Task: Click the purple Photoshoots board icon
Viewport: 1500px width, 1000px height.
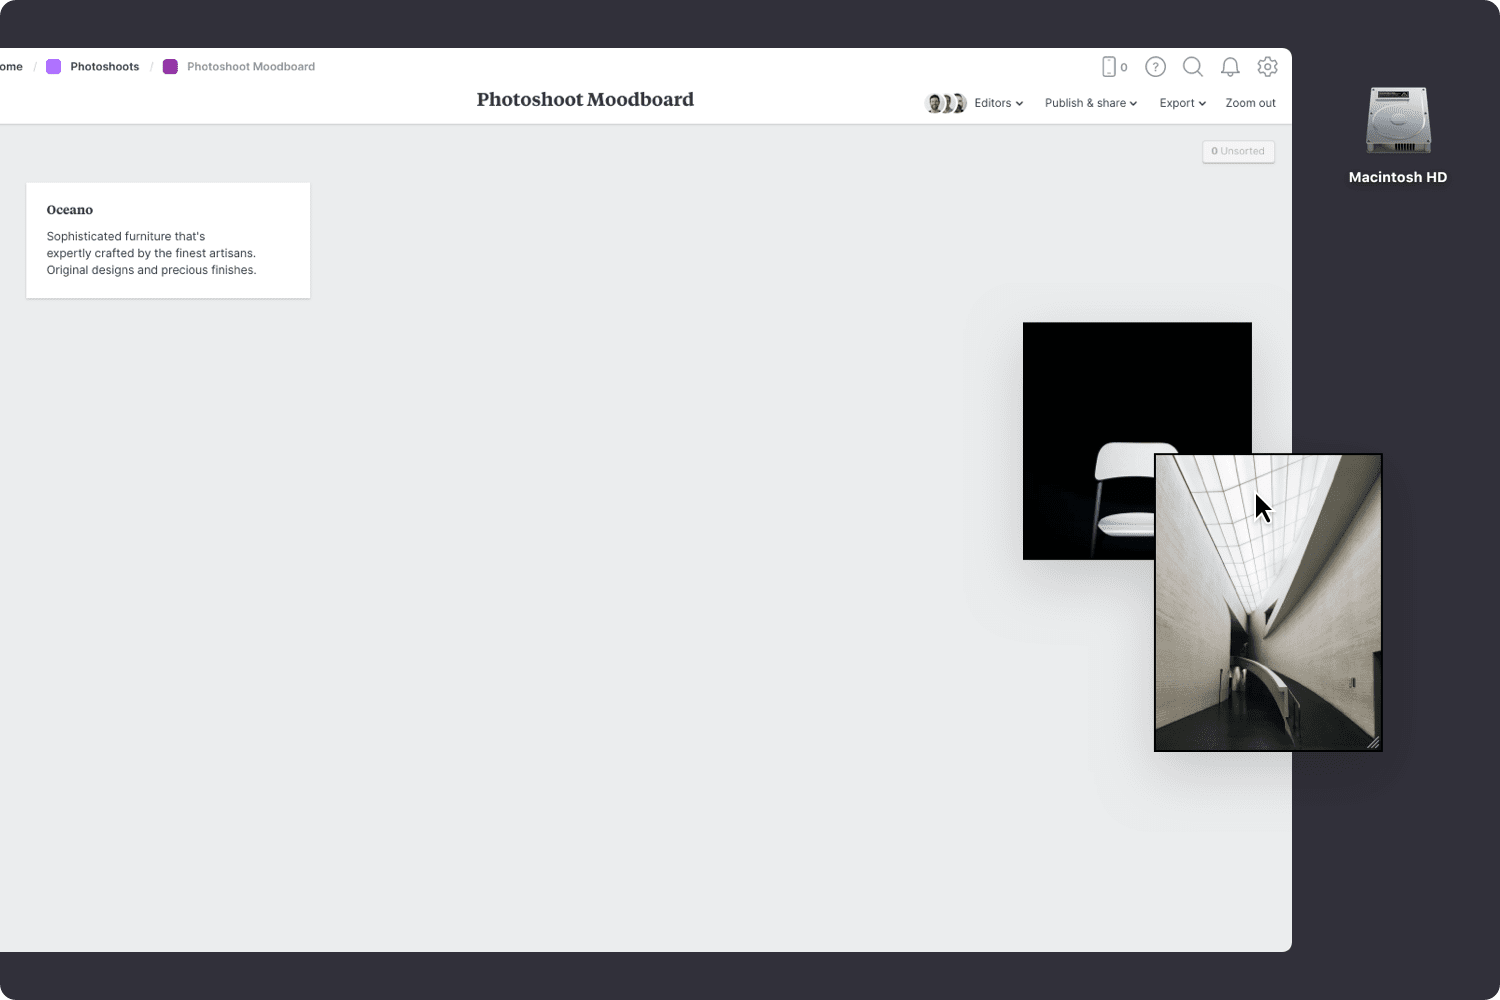Action: 53,66
